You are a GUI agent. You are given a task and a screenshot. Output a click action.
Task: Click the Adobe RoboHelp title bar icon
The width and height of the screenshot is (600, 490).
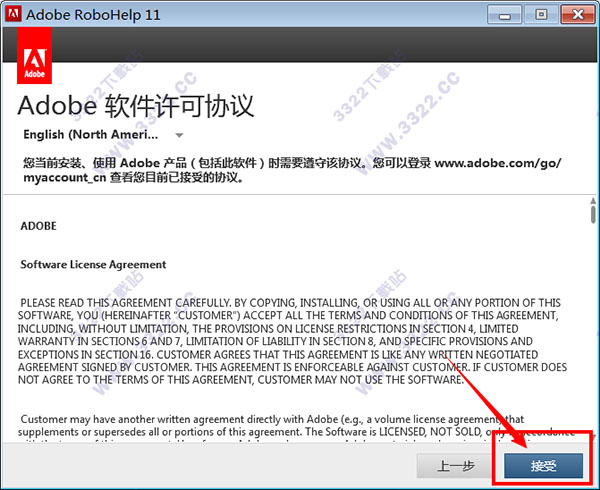click(x=13, y=14)
